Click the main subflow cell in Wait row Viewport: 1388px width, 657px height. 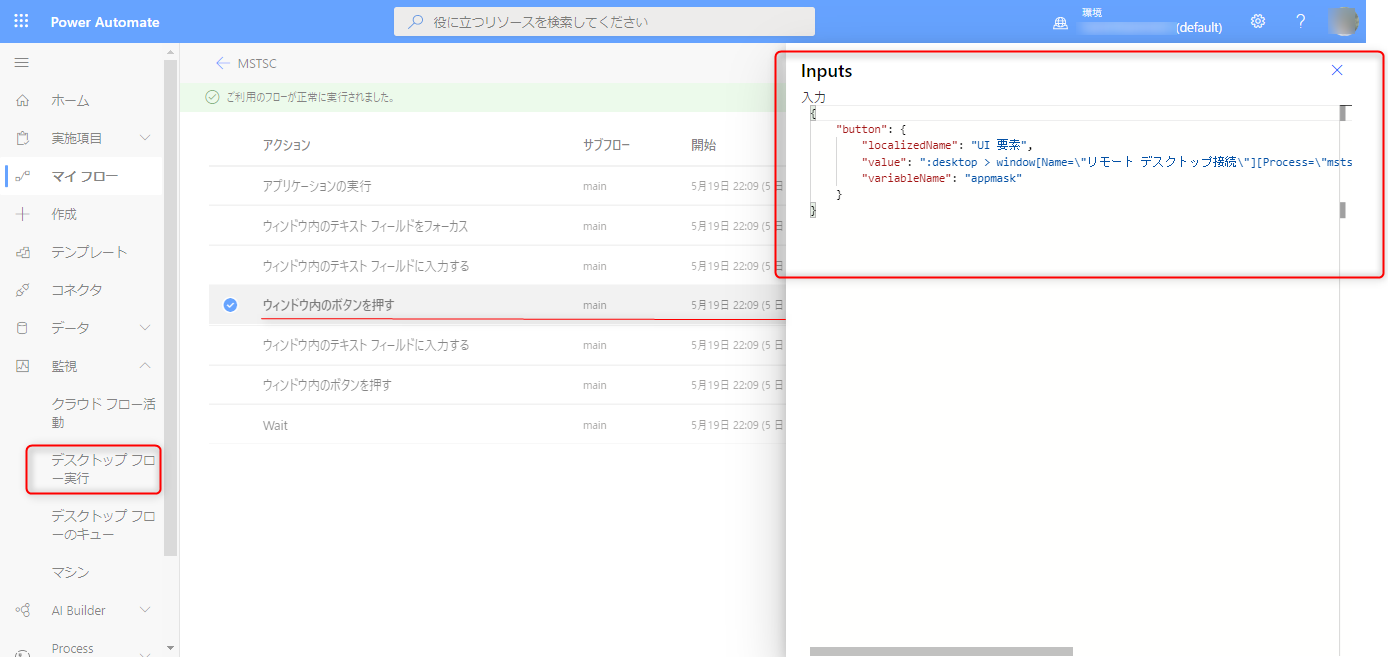pyautogui.click(x=595, y=425)
